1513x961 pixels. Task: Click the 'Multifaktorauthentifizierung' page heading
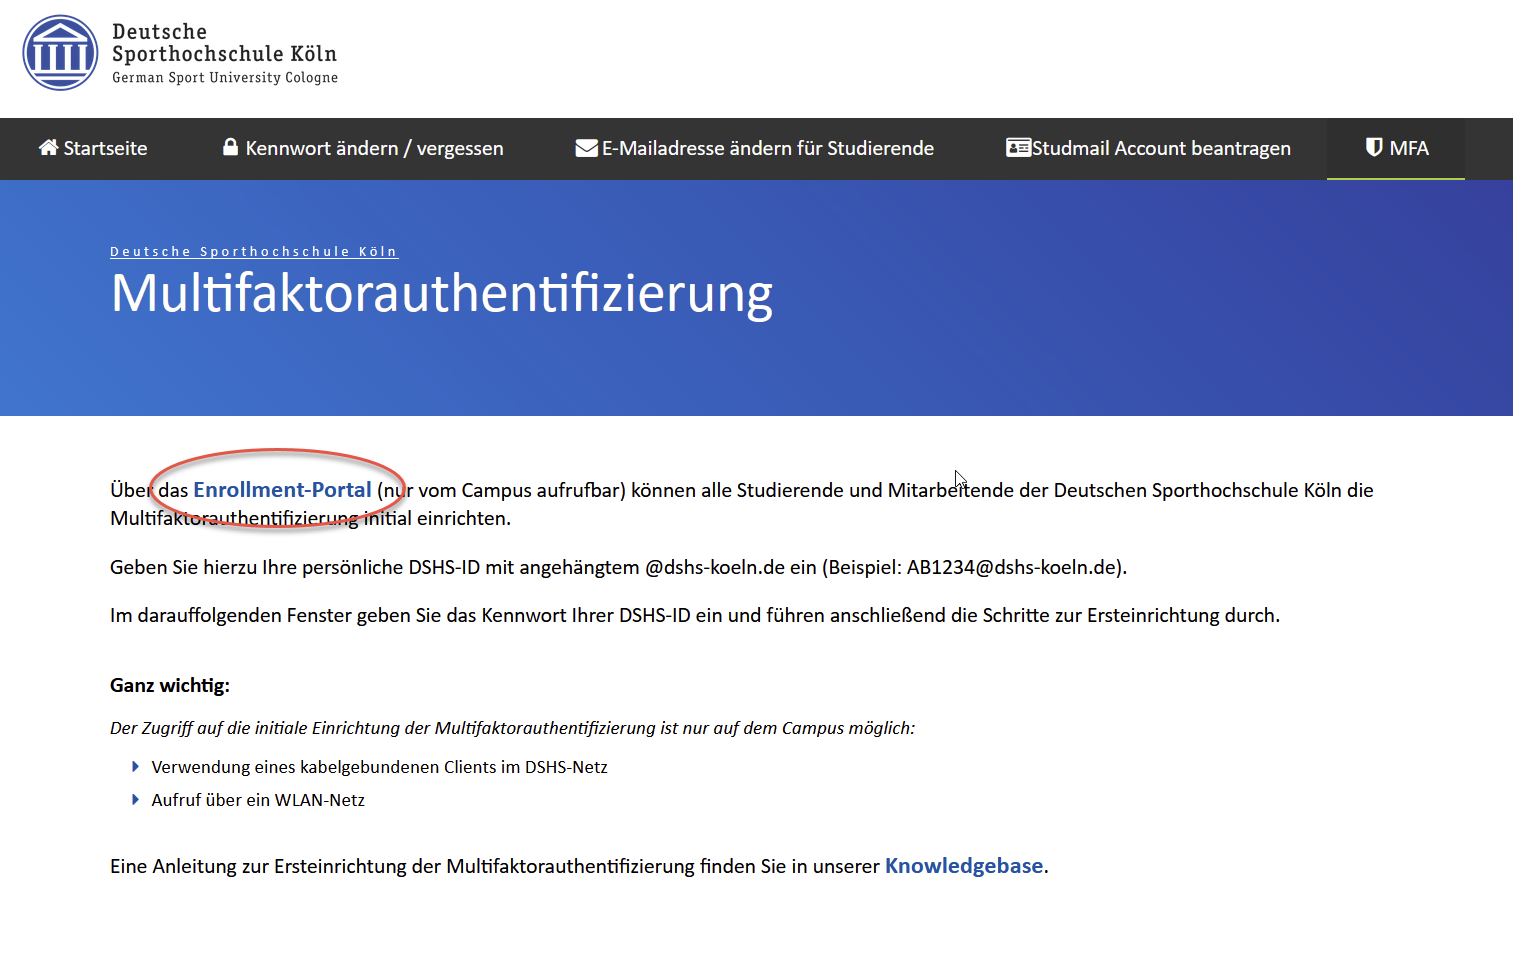click(441, 294)
